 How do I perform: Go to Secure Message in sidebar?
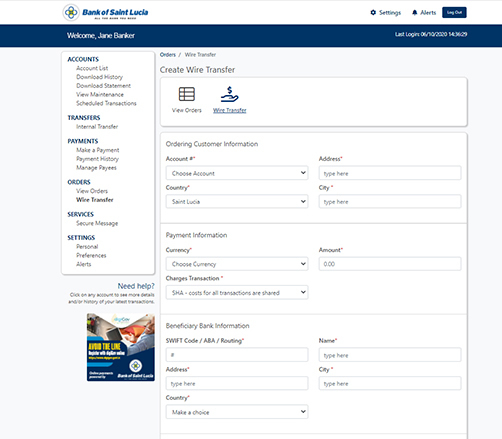(97, 223)
